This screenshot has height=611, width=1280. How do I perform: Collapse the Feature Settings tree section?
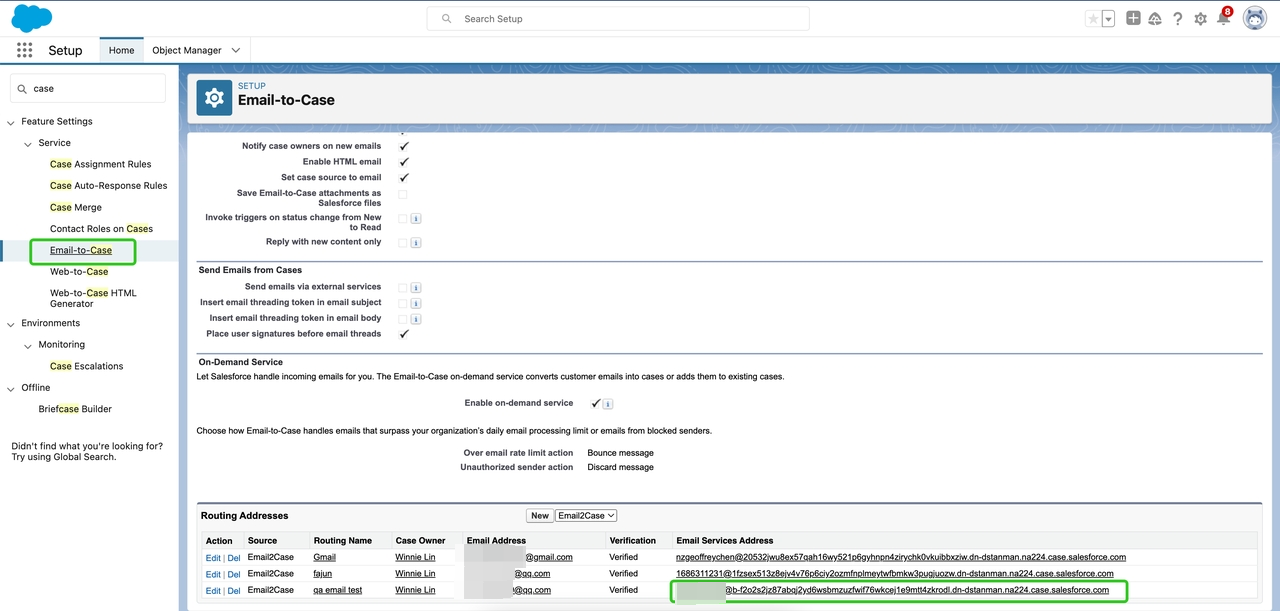tap(11, 122)
